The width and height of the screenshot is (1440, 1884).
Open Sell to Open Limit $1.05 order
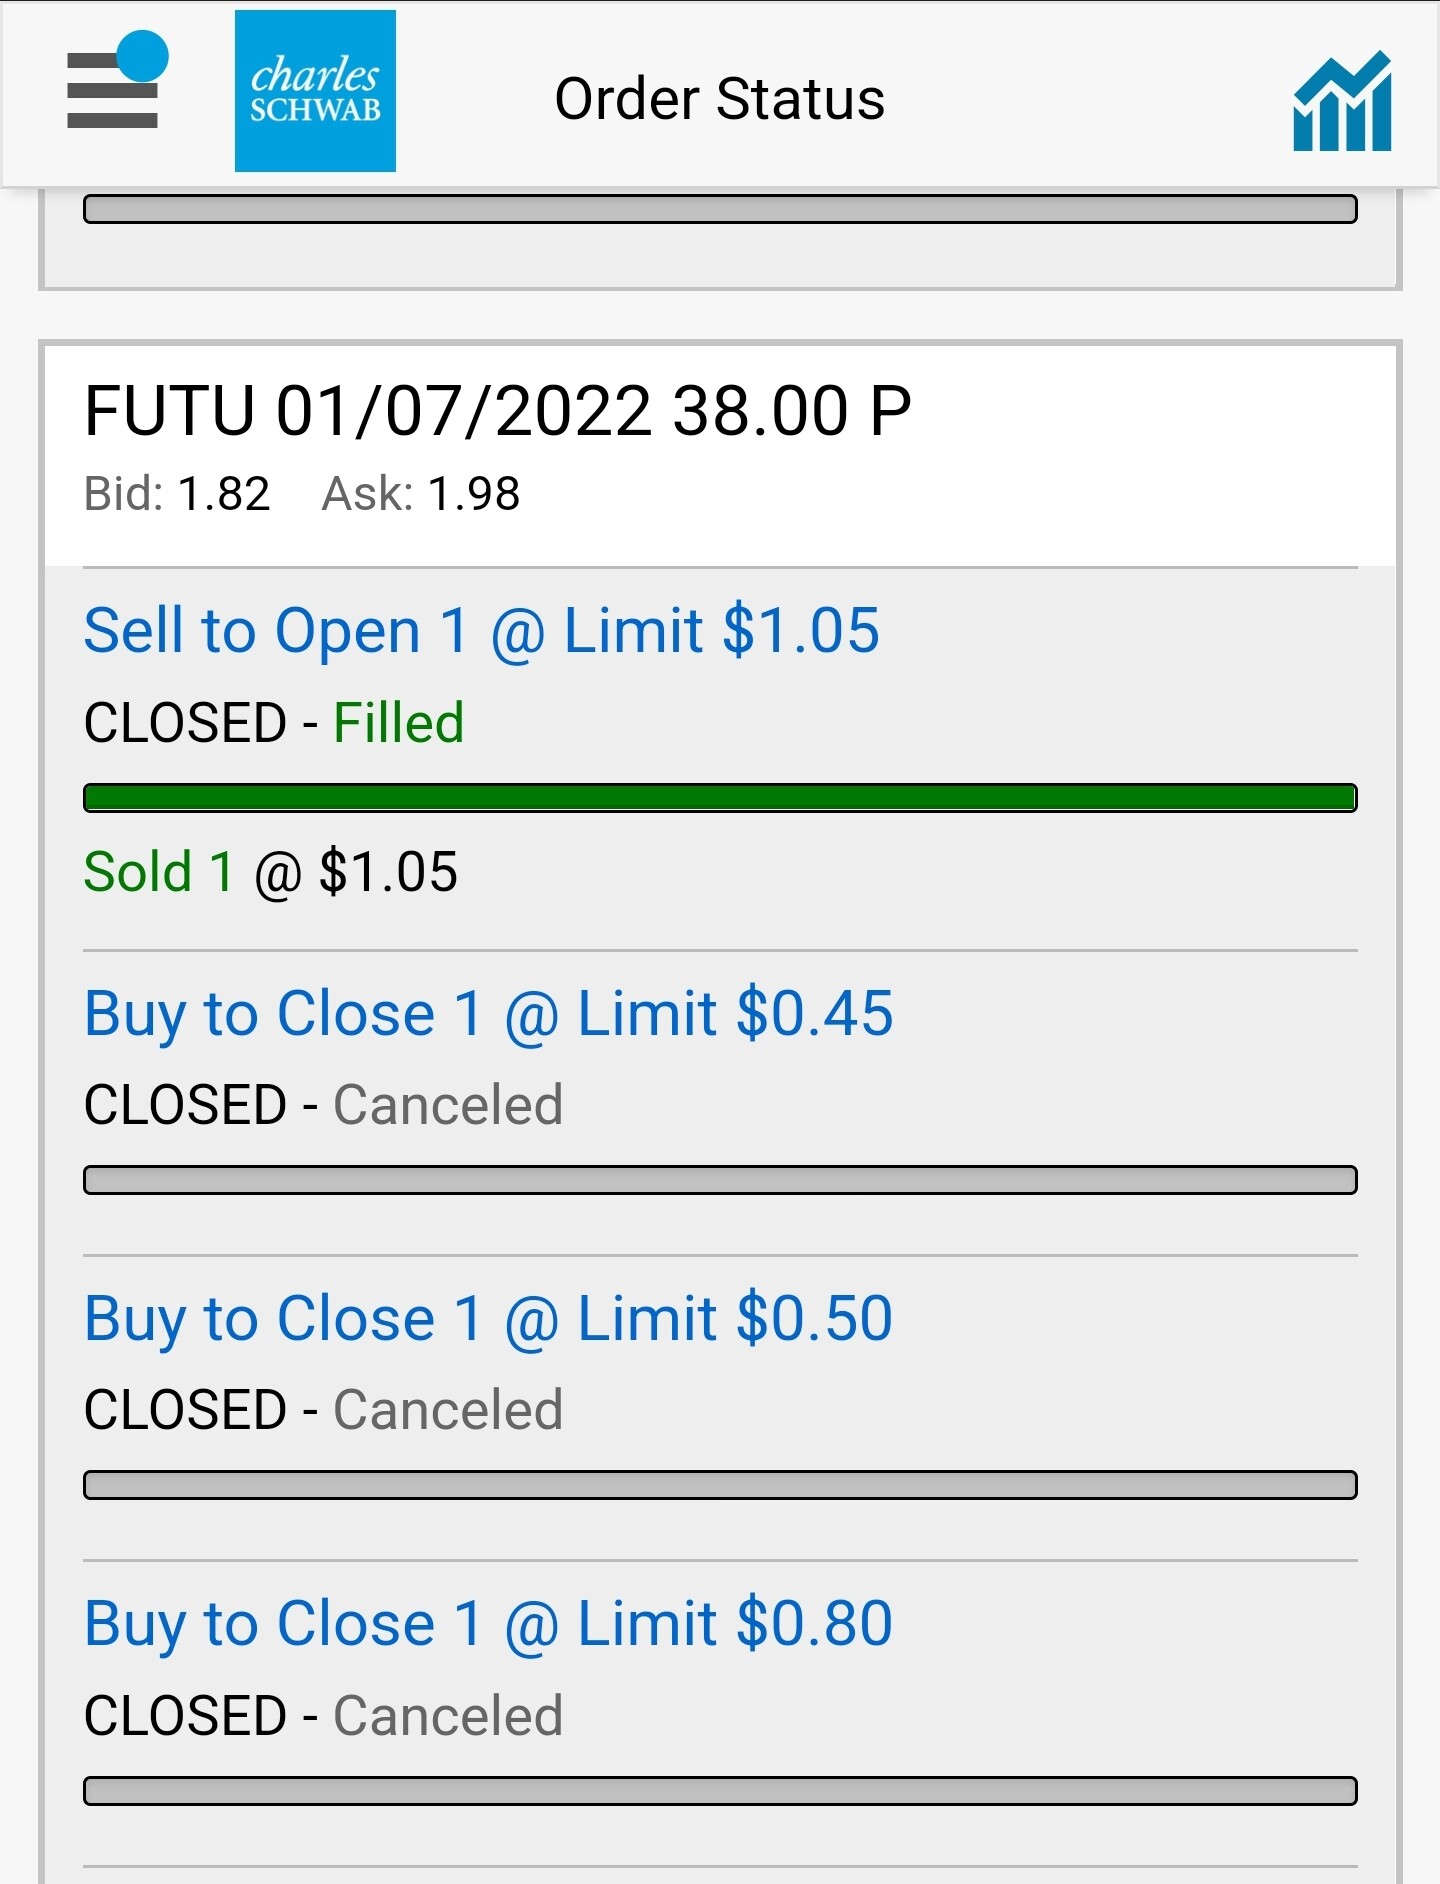tap(481, 631)
